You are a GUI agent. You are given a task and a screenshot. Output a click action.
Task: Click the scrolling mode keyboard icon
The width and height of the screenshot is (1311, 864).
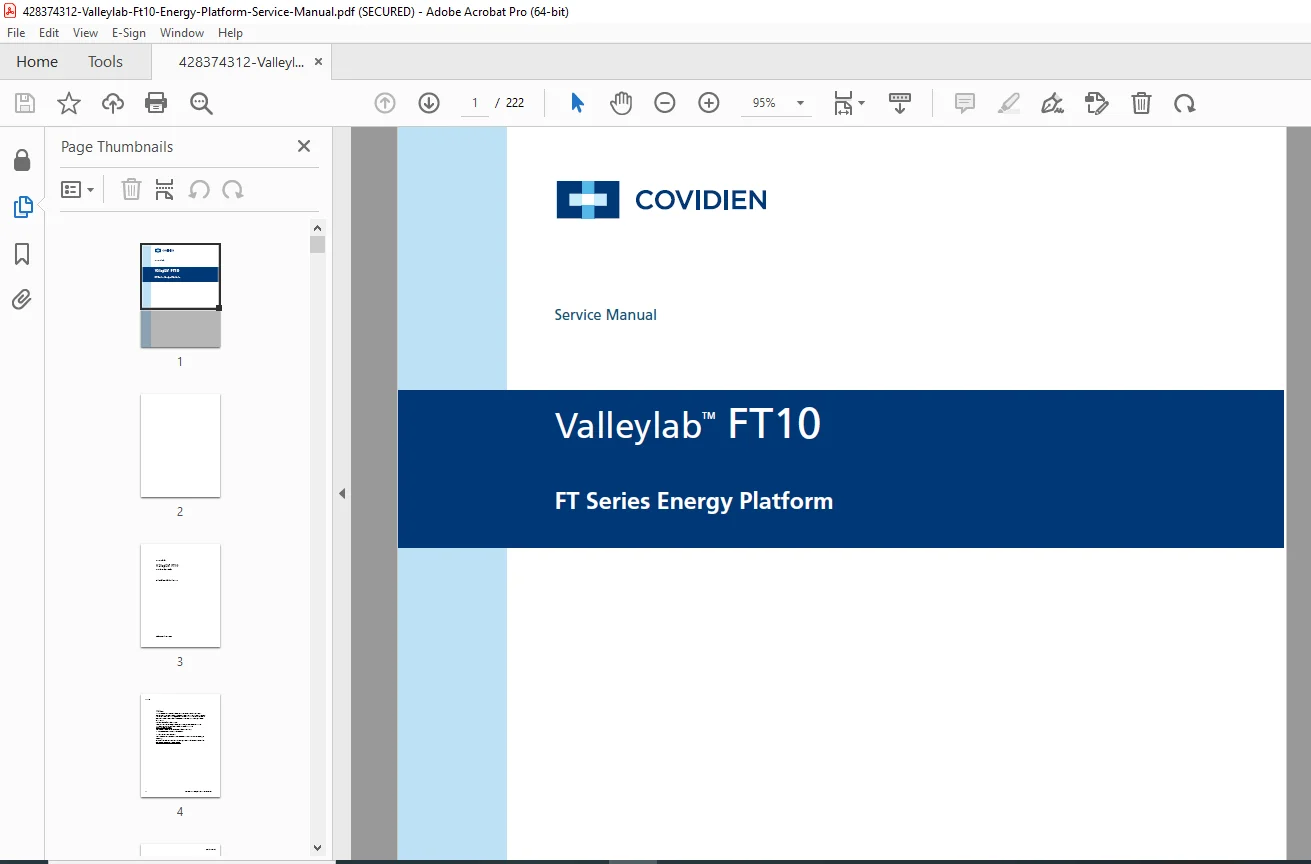point(900,103)
